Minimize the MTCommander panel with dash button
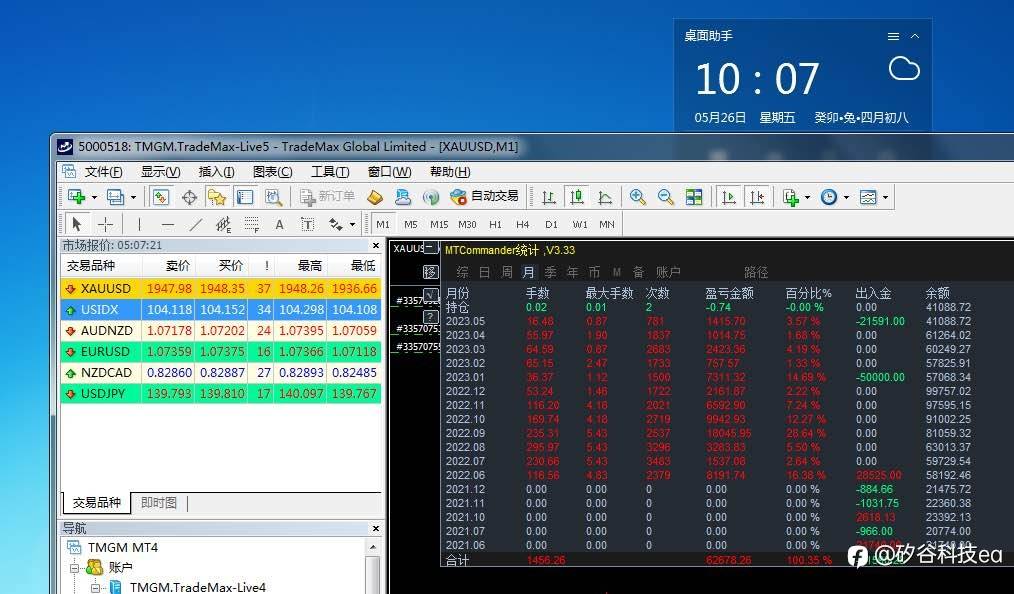The height and width of the screenshot is (594, 1014). [x=429, y=248]
